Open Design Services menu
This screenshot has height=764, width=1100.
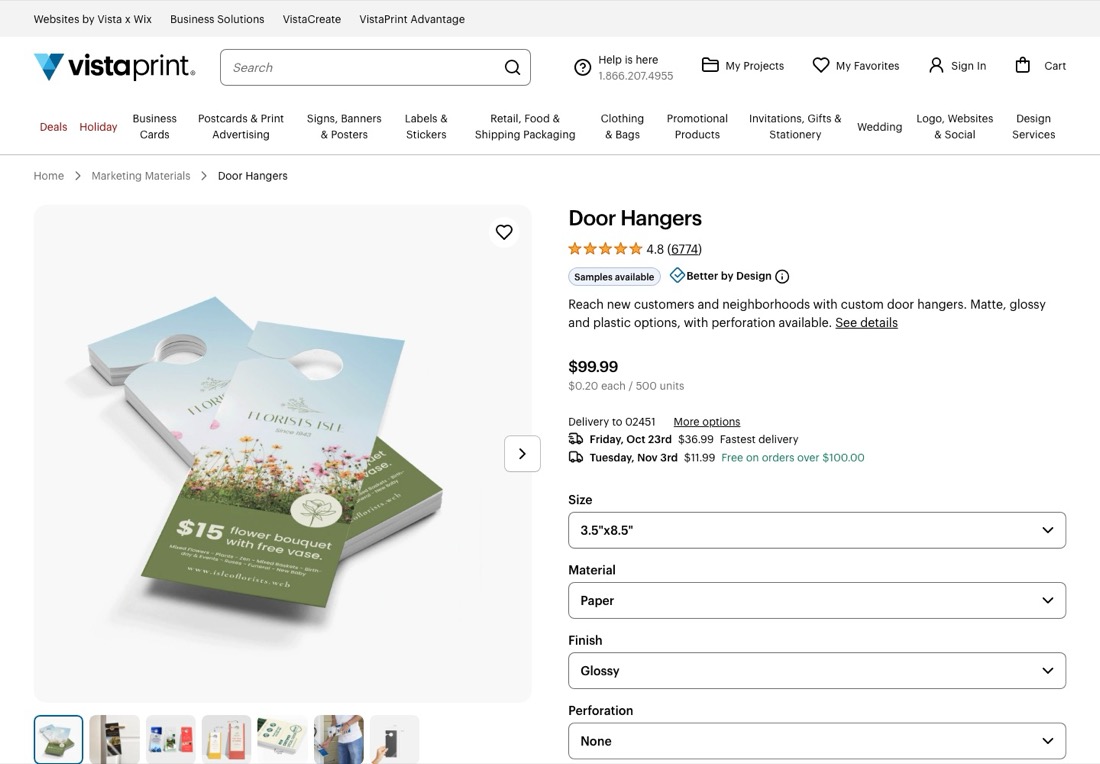click(1033, 126)
